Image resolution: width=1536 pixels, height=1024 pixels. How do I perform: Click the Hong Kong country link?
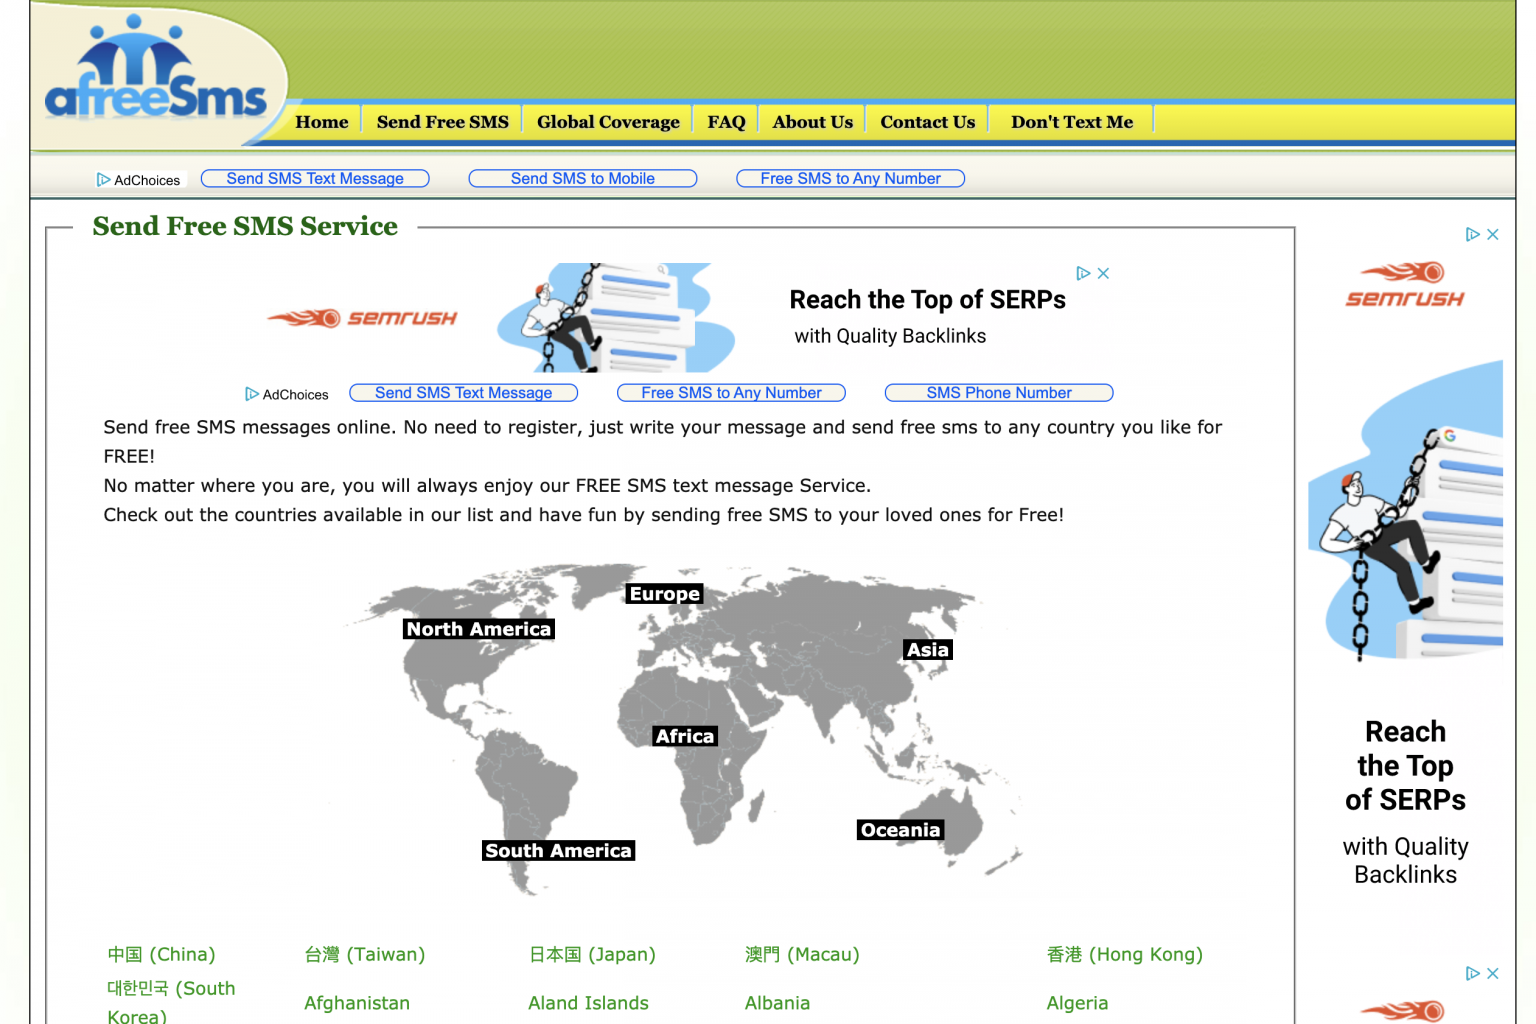click(1124, 954)
